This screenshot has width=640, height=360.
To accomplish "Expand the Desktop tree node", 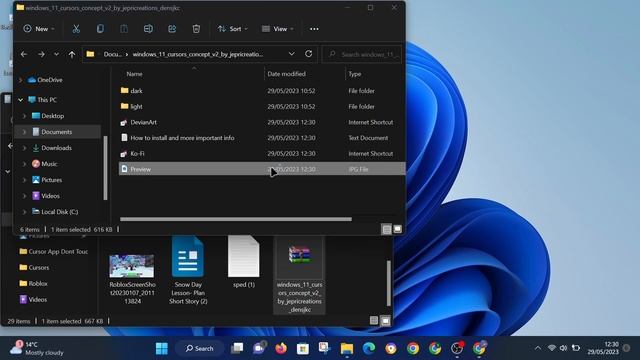I will [24, 116].
